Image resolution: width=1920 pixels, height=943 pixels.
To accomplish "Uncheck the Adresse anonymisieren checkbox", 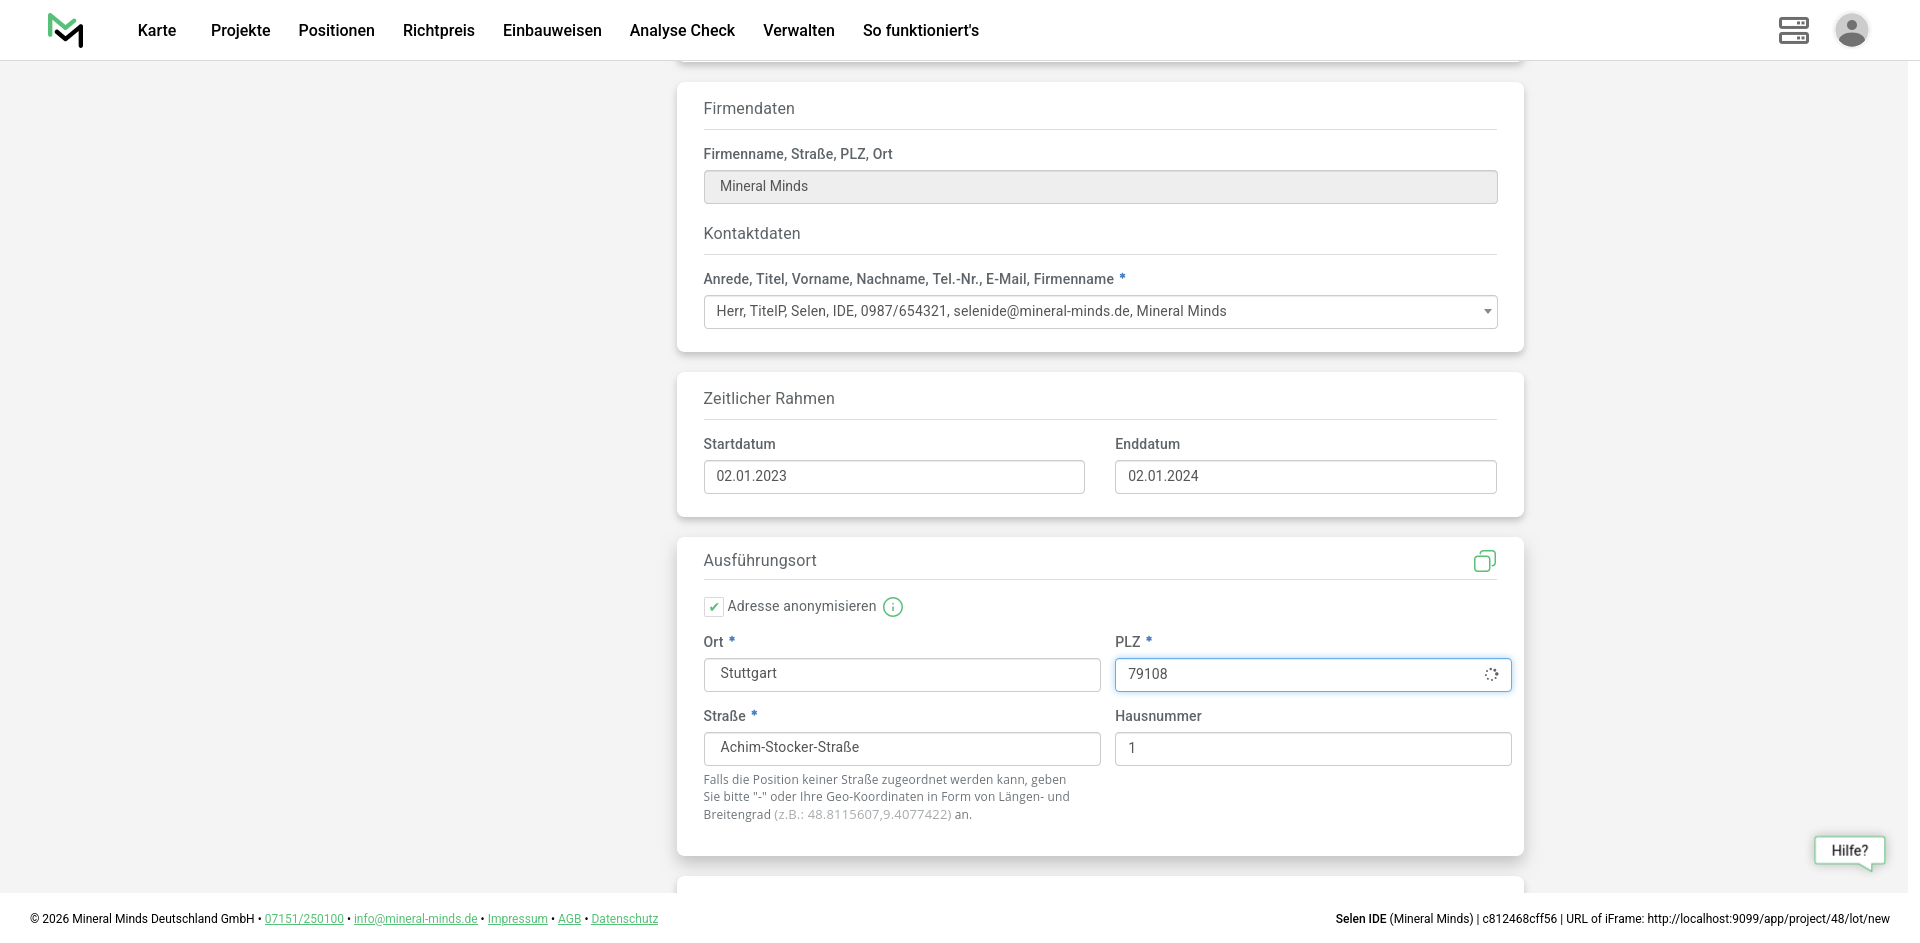I will point(714,607).
